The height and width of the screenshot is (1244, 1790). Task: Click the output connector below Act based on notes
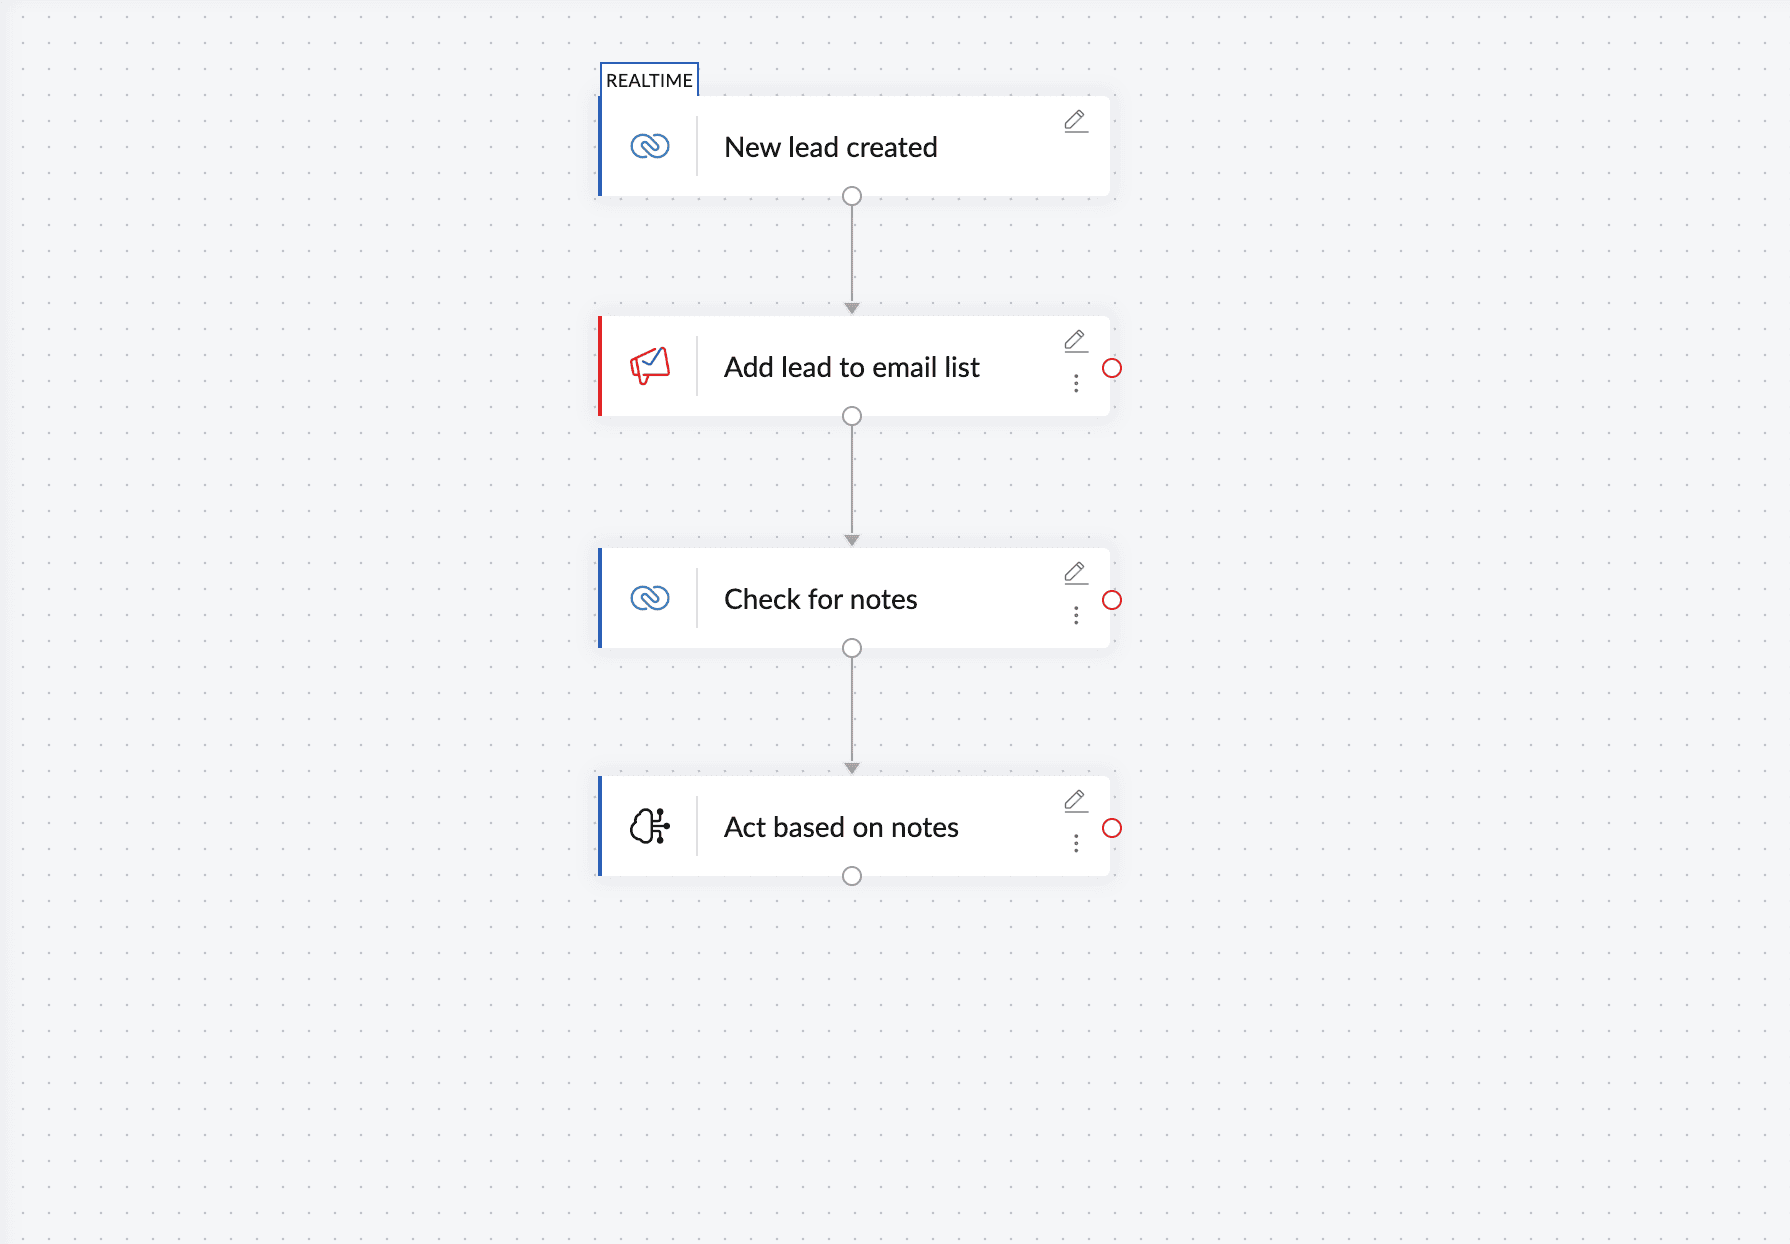click(852, 876)
